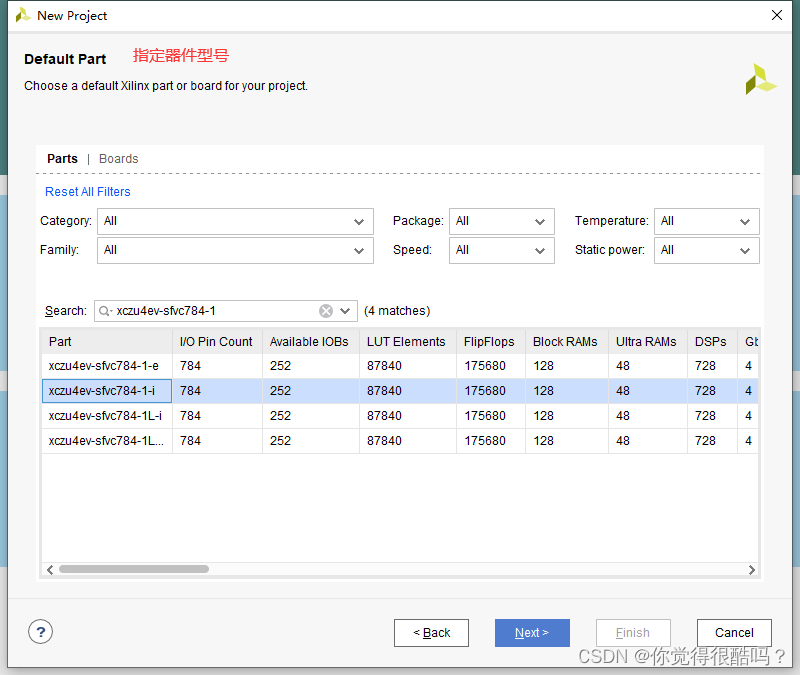
Task: Sort by LUT Elements header
Action: 408,341
